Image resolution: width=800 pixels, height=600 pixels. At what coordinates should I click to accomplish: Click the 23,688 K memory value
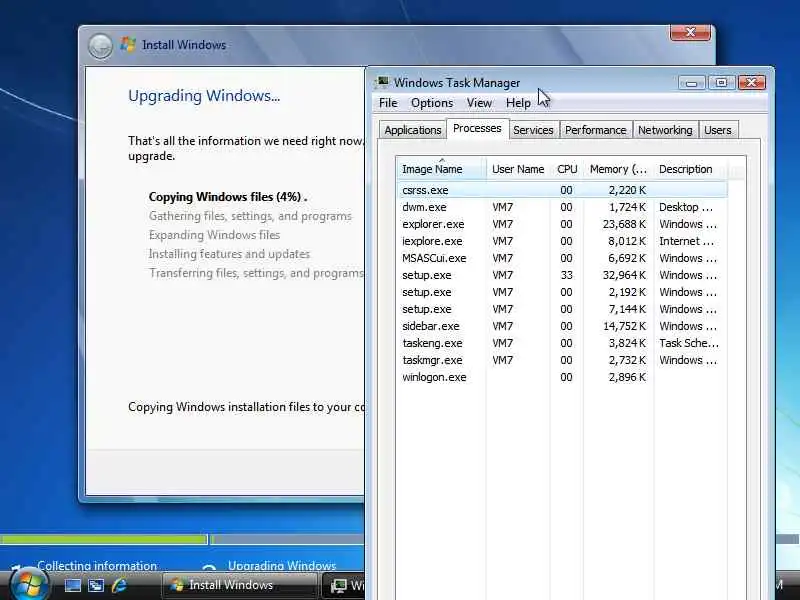coord(624,224)
